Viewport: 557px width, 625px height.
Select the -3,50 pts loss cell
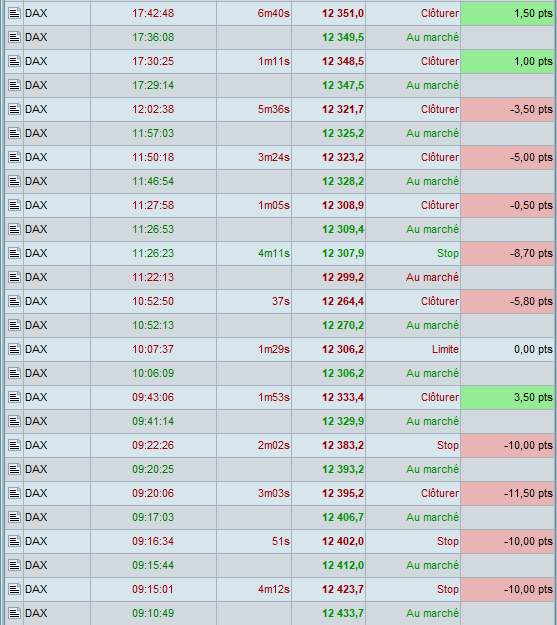[508, 109]
